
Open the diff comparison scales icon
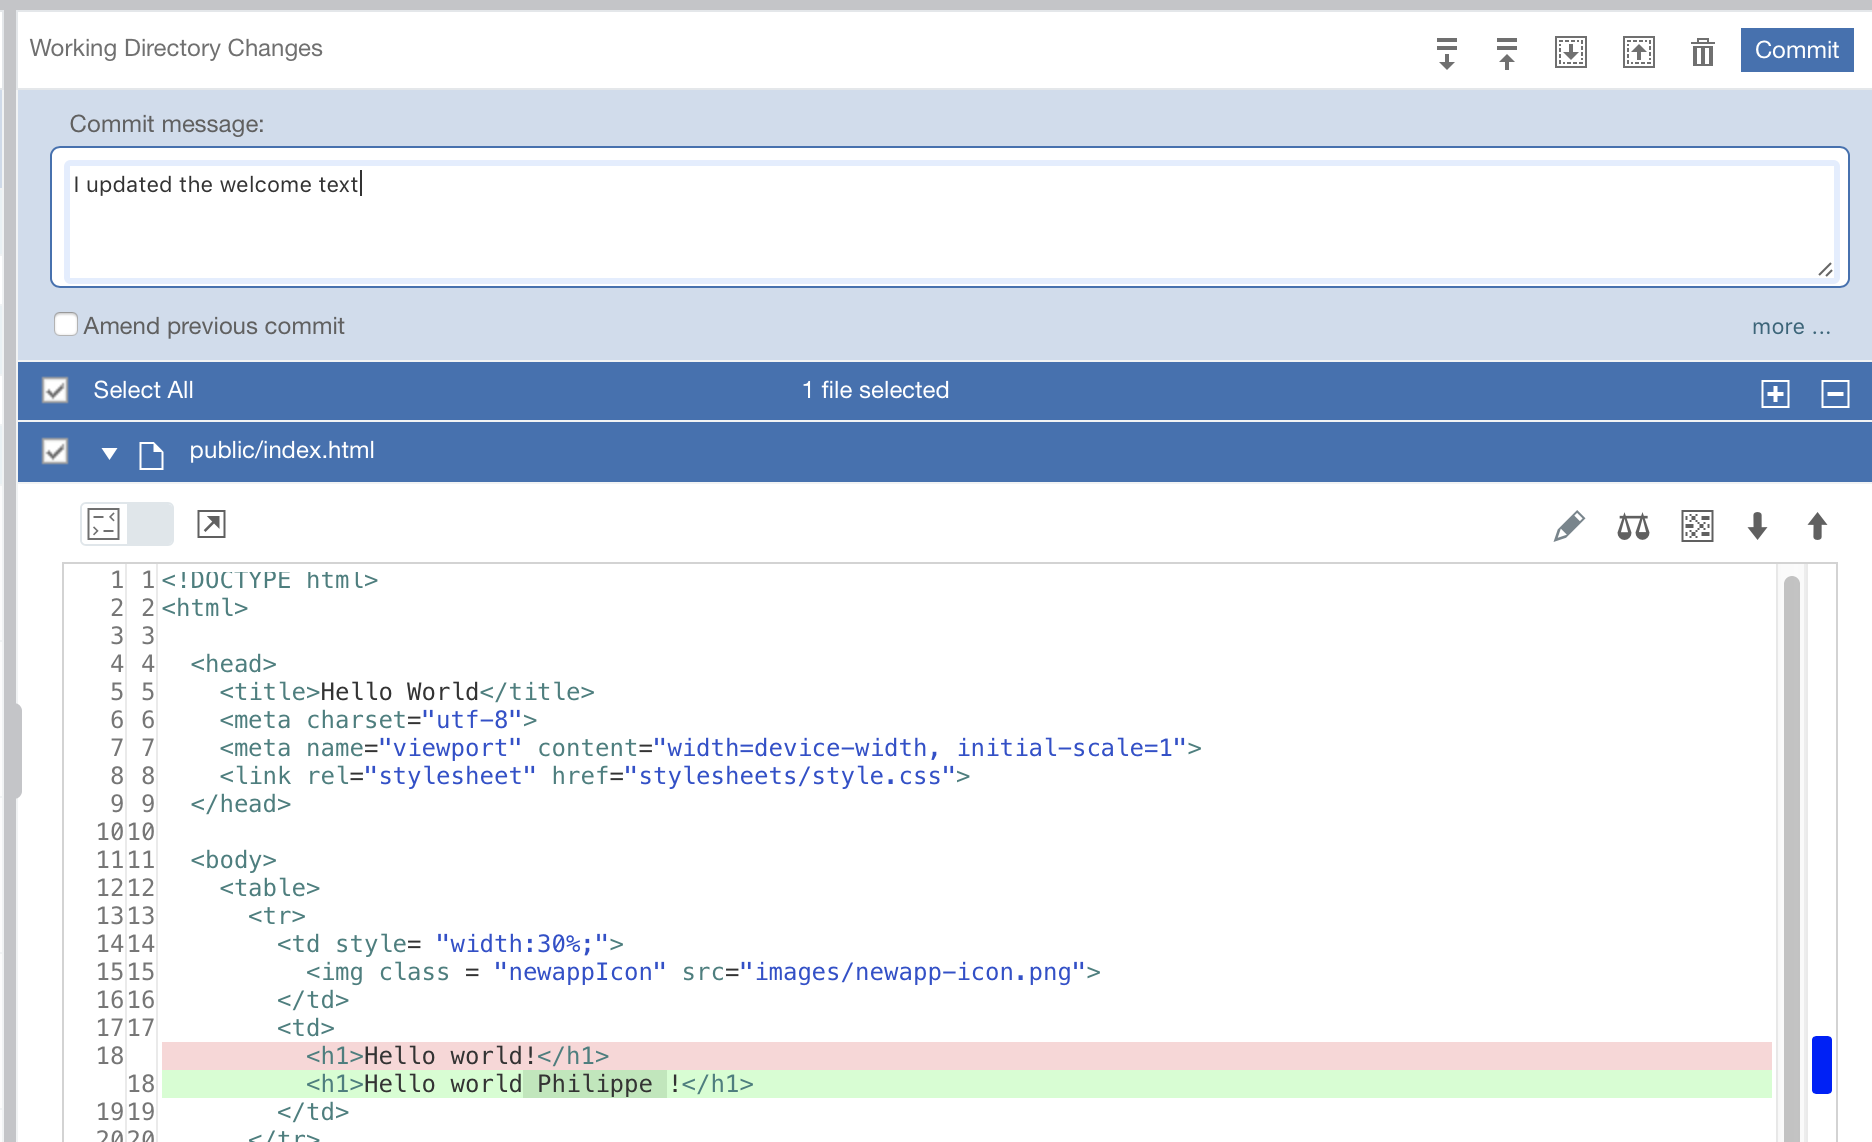point(1634,525)
